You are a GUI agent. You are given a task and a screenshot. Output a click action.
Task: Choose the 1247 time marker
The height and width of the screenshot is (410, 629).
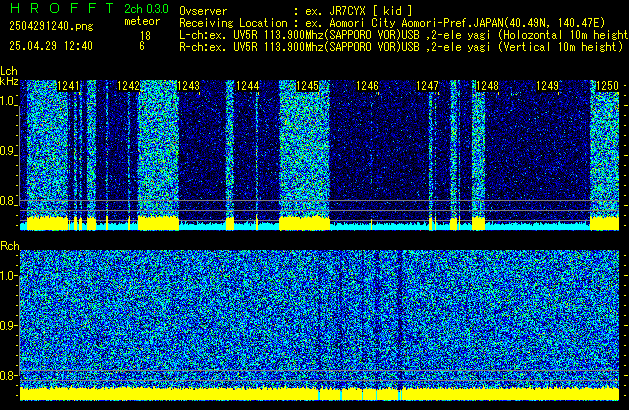pyautogui.click(x=427, y=86)
